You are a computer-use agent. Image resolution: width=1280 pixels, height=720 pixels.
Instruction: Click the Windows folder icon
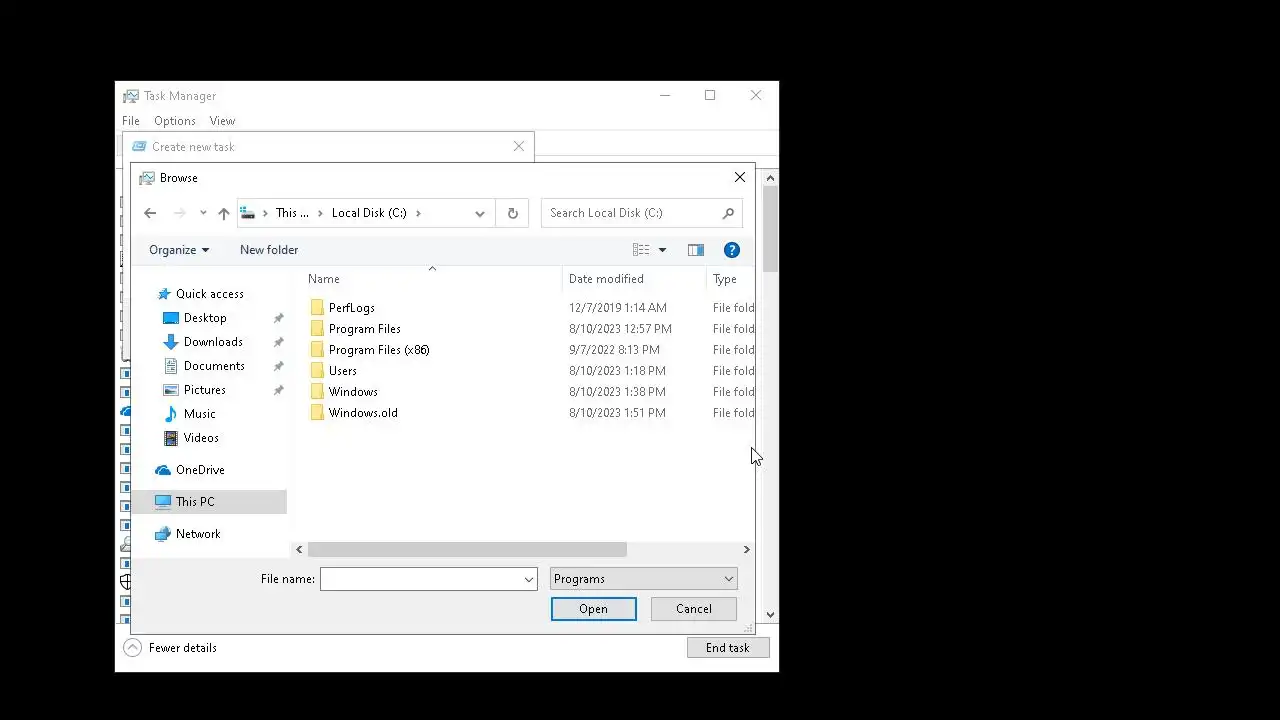click(317, 392)
